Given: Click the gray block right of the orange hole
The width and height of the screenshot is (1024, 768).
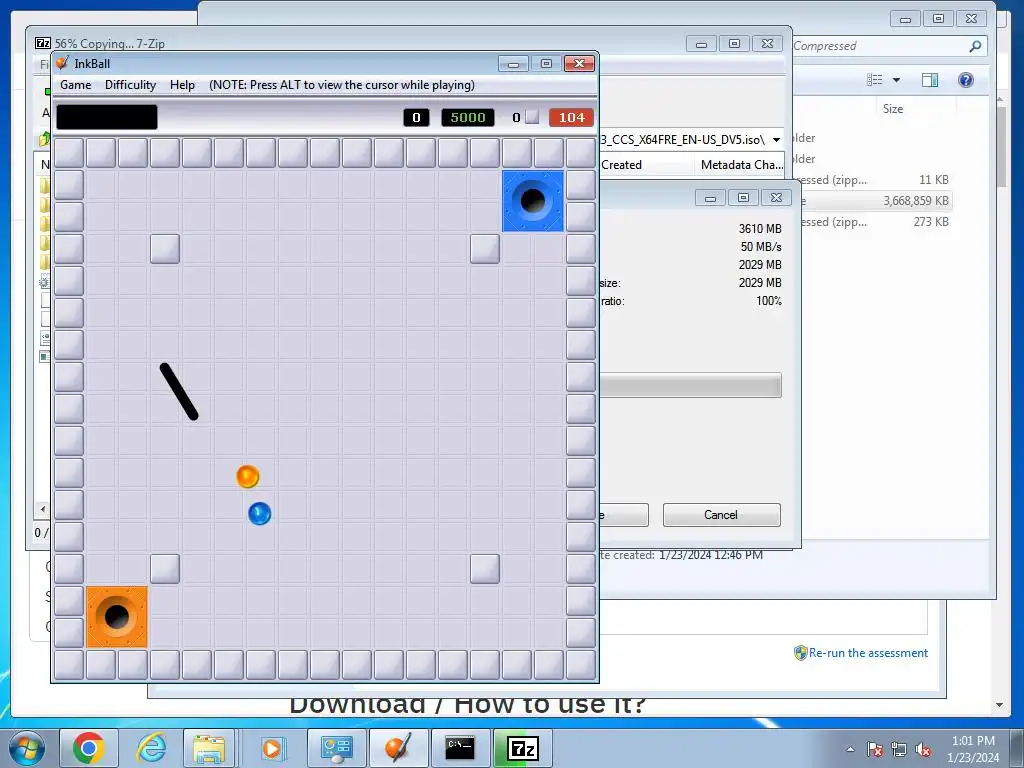Looking at the screenshot, I should [x=165, y=569].
